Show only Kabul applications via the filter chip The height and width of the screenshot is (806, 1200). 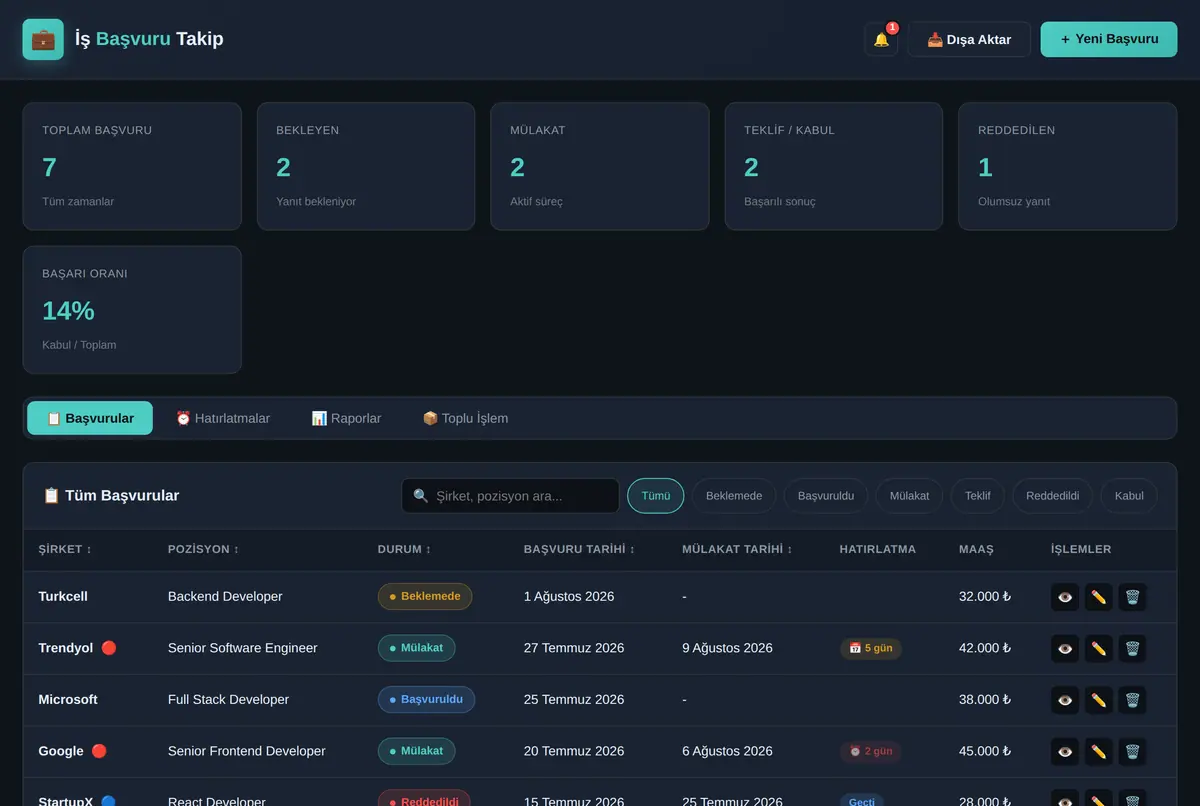1129,496
